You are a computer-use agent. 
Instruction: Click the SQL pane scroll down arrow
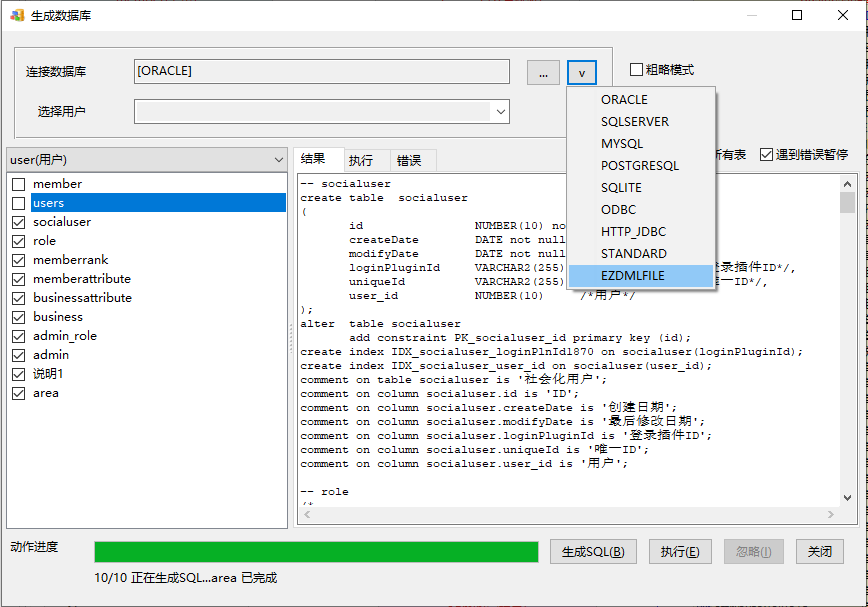click(x=847, y=498)
